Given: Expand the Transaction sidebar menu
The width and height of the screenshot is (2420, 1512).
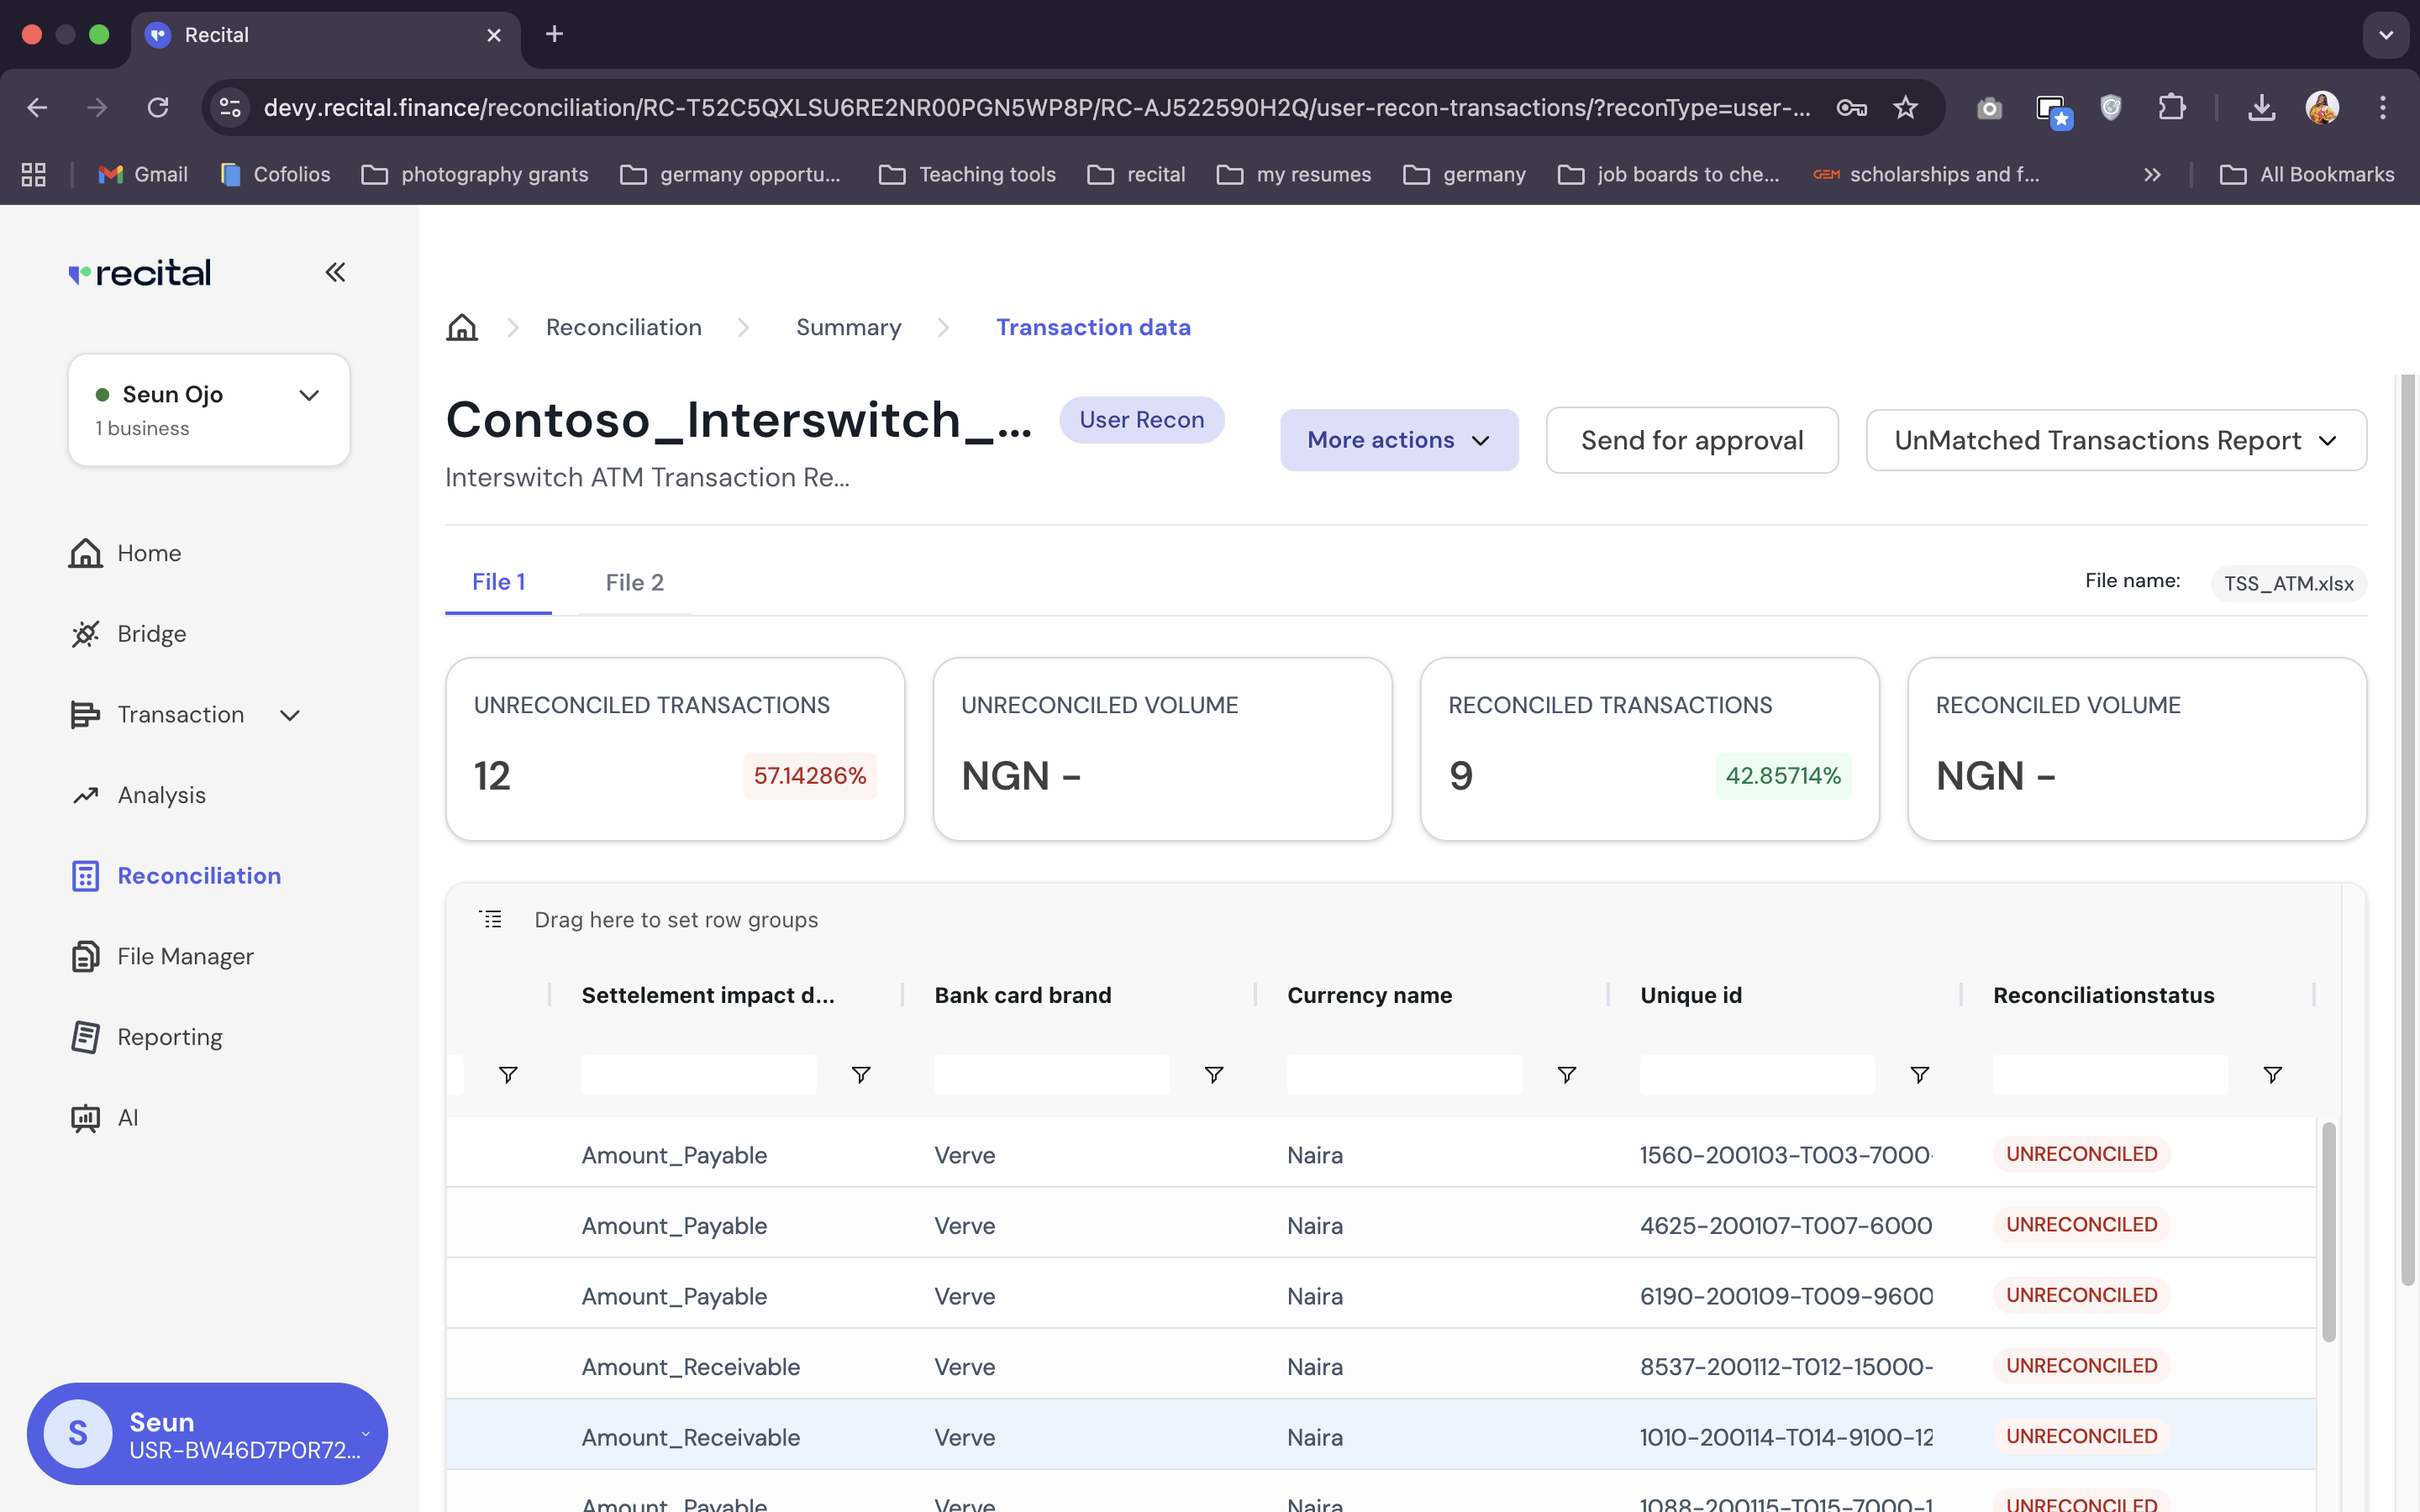Looking at the screenshot, I should pyautogui.click(x=290, y=715).
